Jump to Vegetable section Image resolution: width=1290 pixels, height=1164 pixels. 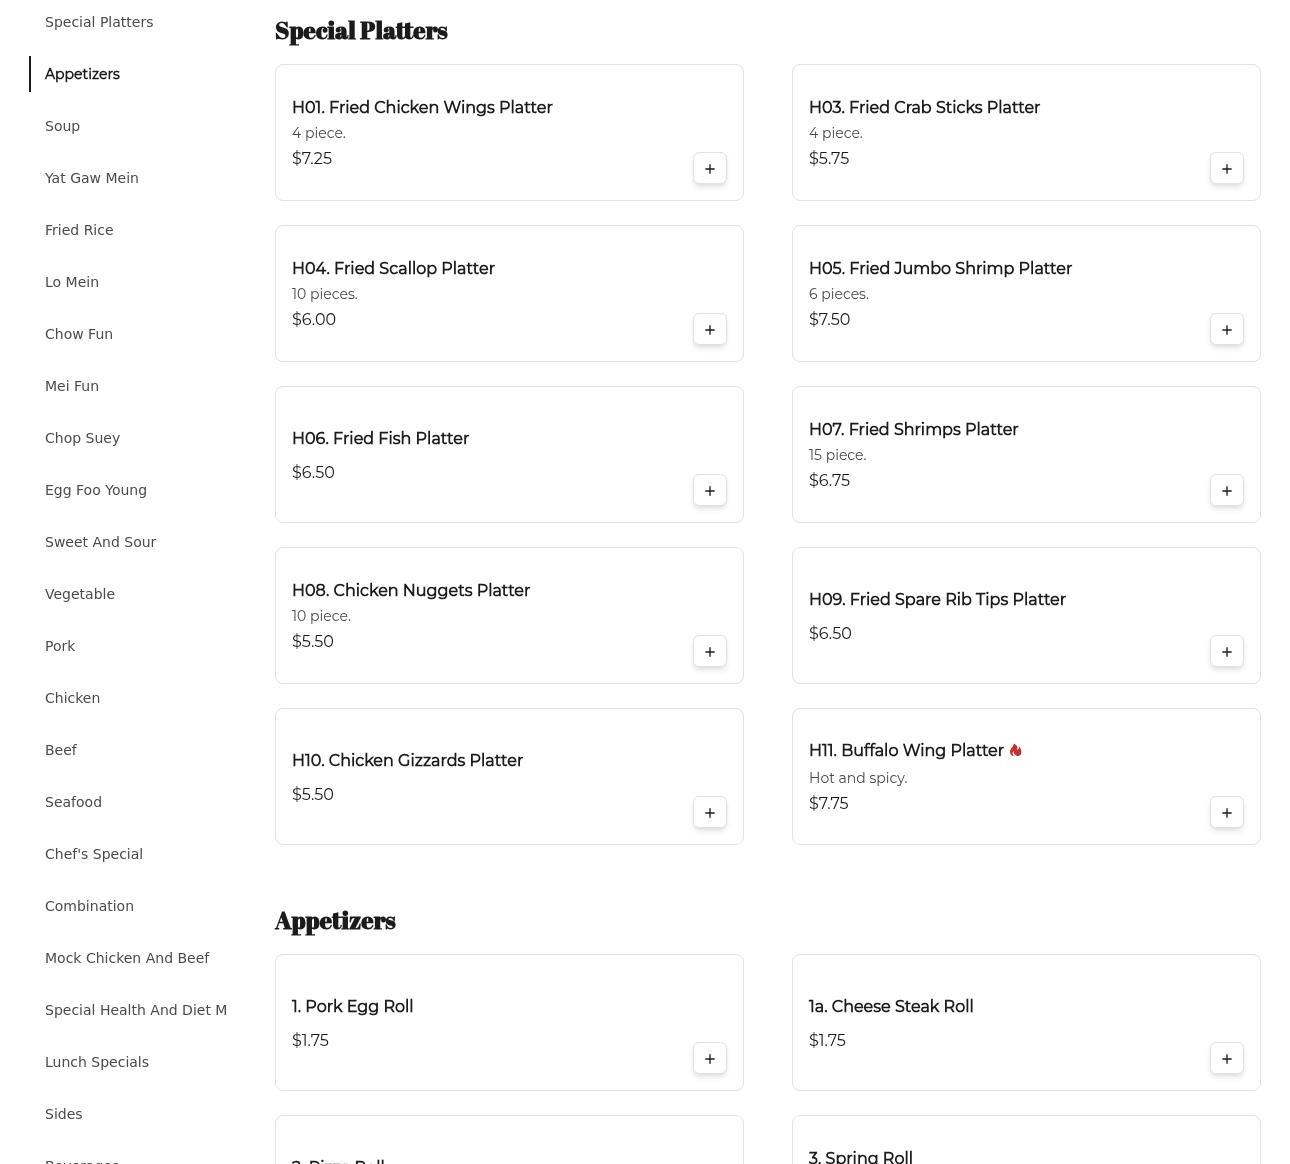[80, 594]
